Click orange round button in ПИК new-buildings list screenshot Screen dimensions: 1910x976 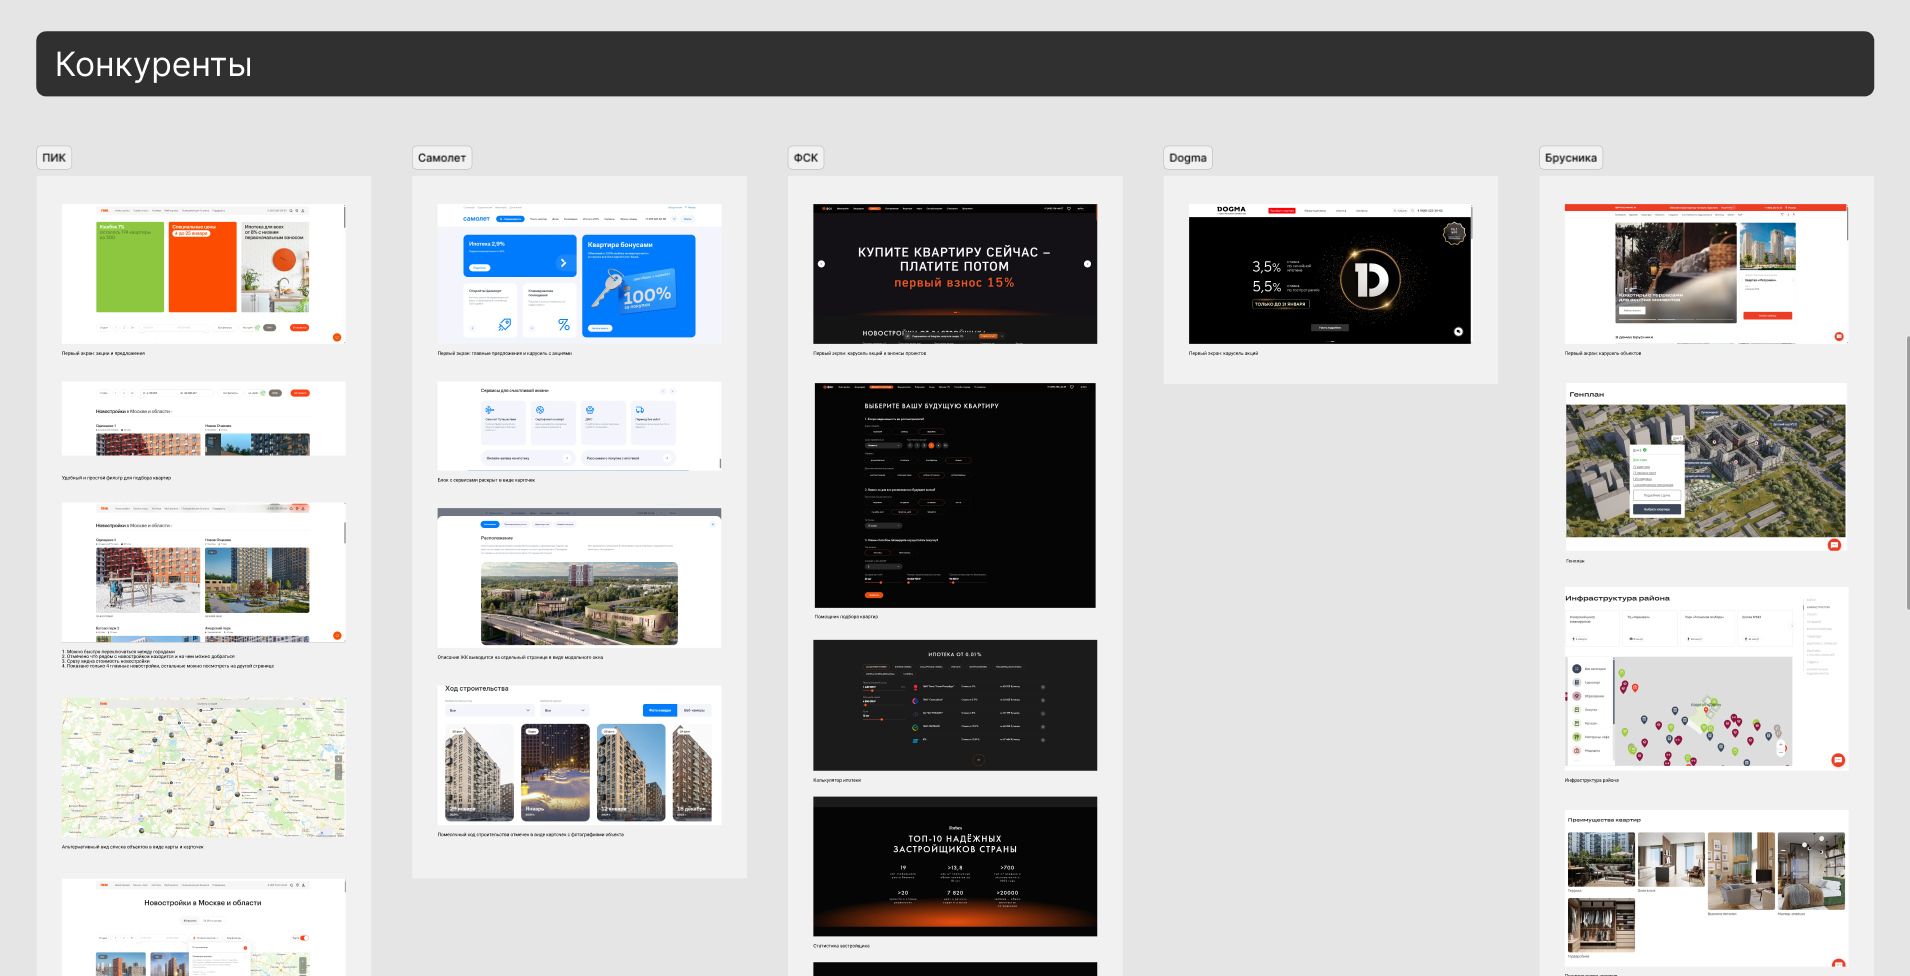tap(337, 635)
